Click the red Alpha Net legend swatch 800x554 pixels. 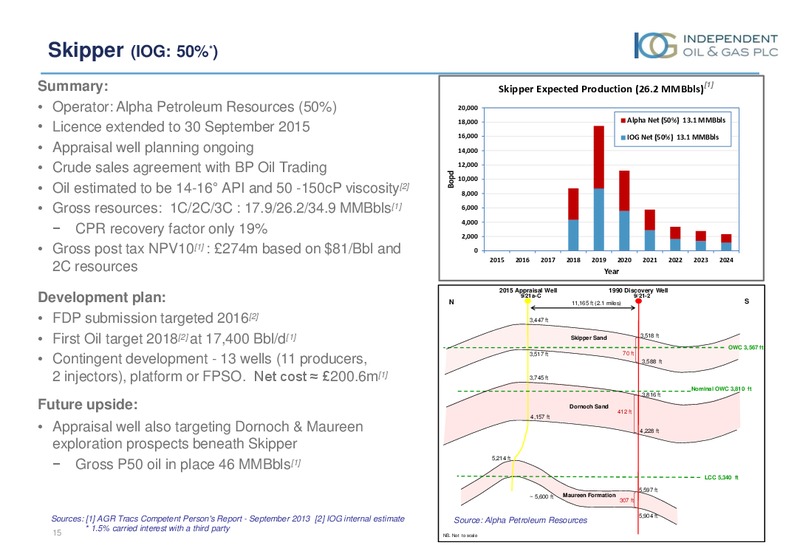coord(623,121)
